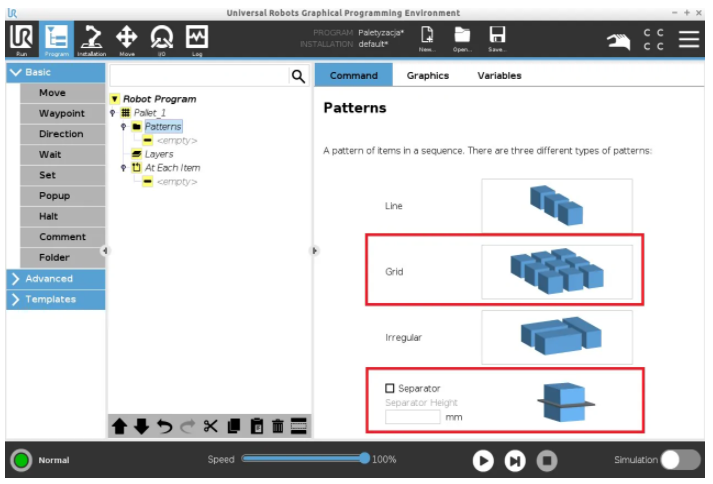Expand the Templates section
713x484 pixels.
pos(55,299)
